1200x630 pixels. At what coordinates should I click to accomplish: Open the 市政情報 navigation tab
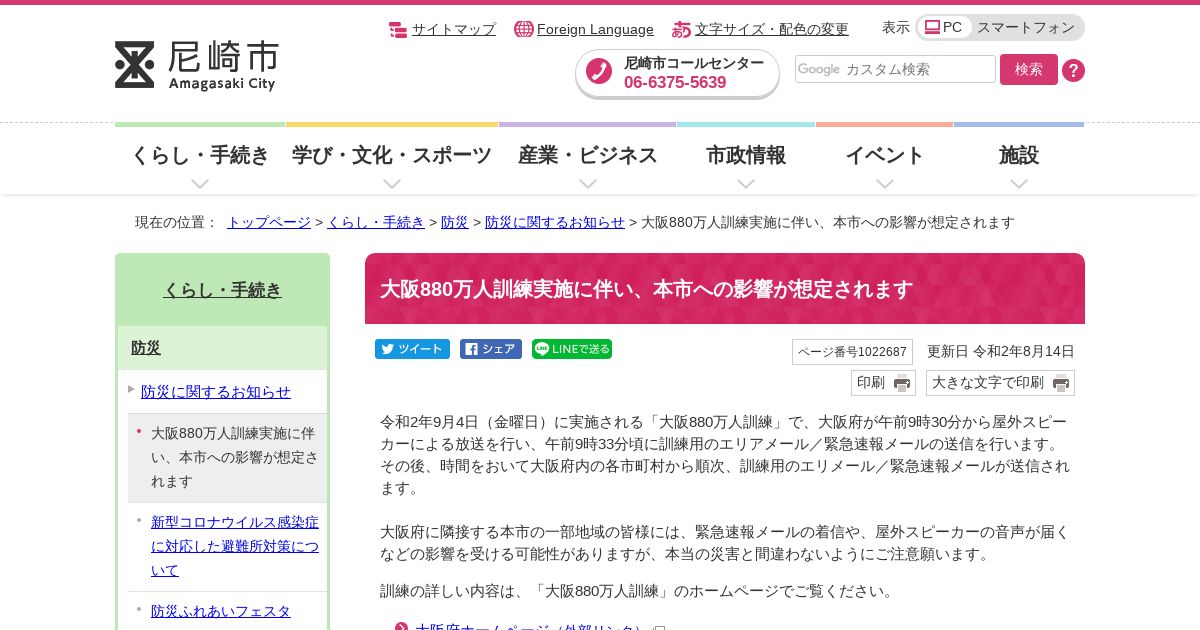pos(746,158)
